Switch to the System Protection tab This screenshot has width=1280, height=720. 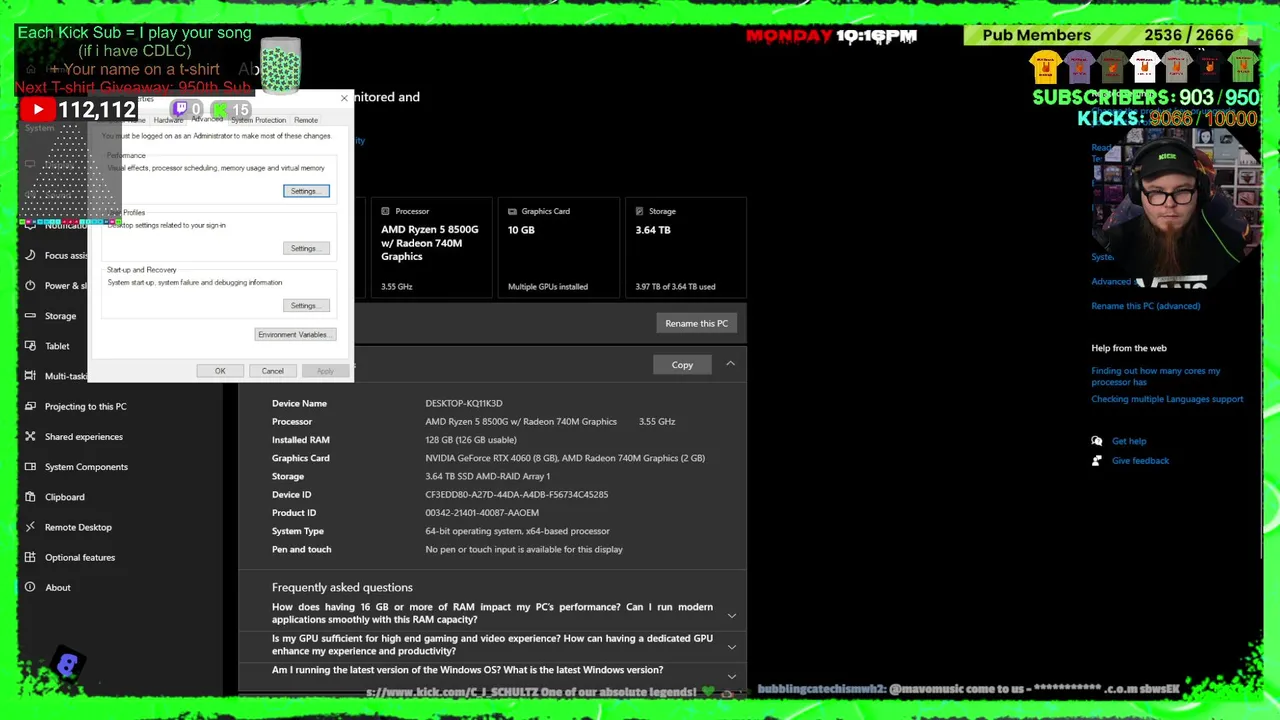pos(259,120)
